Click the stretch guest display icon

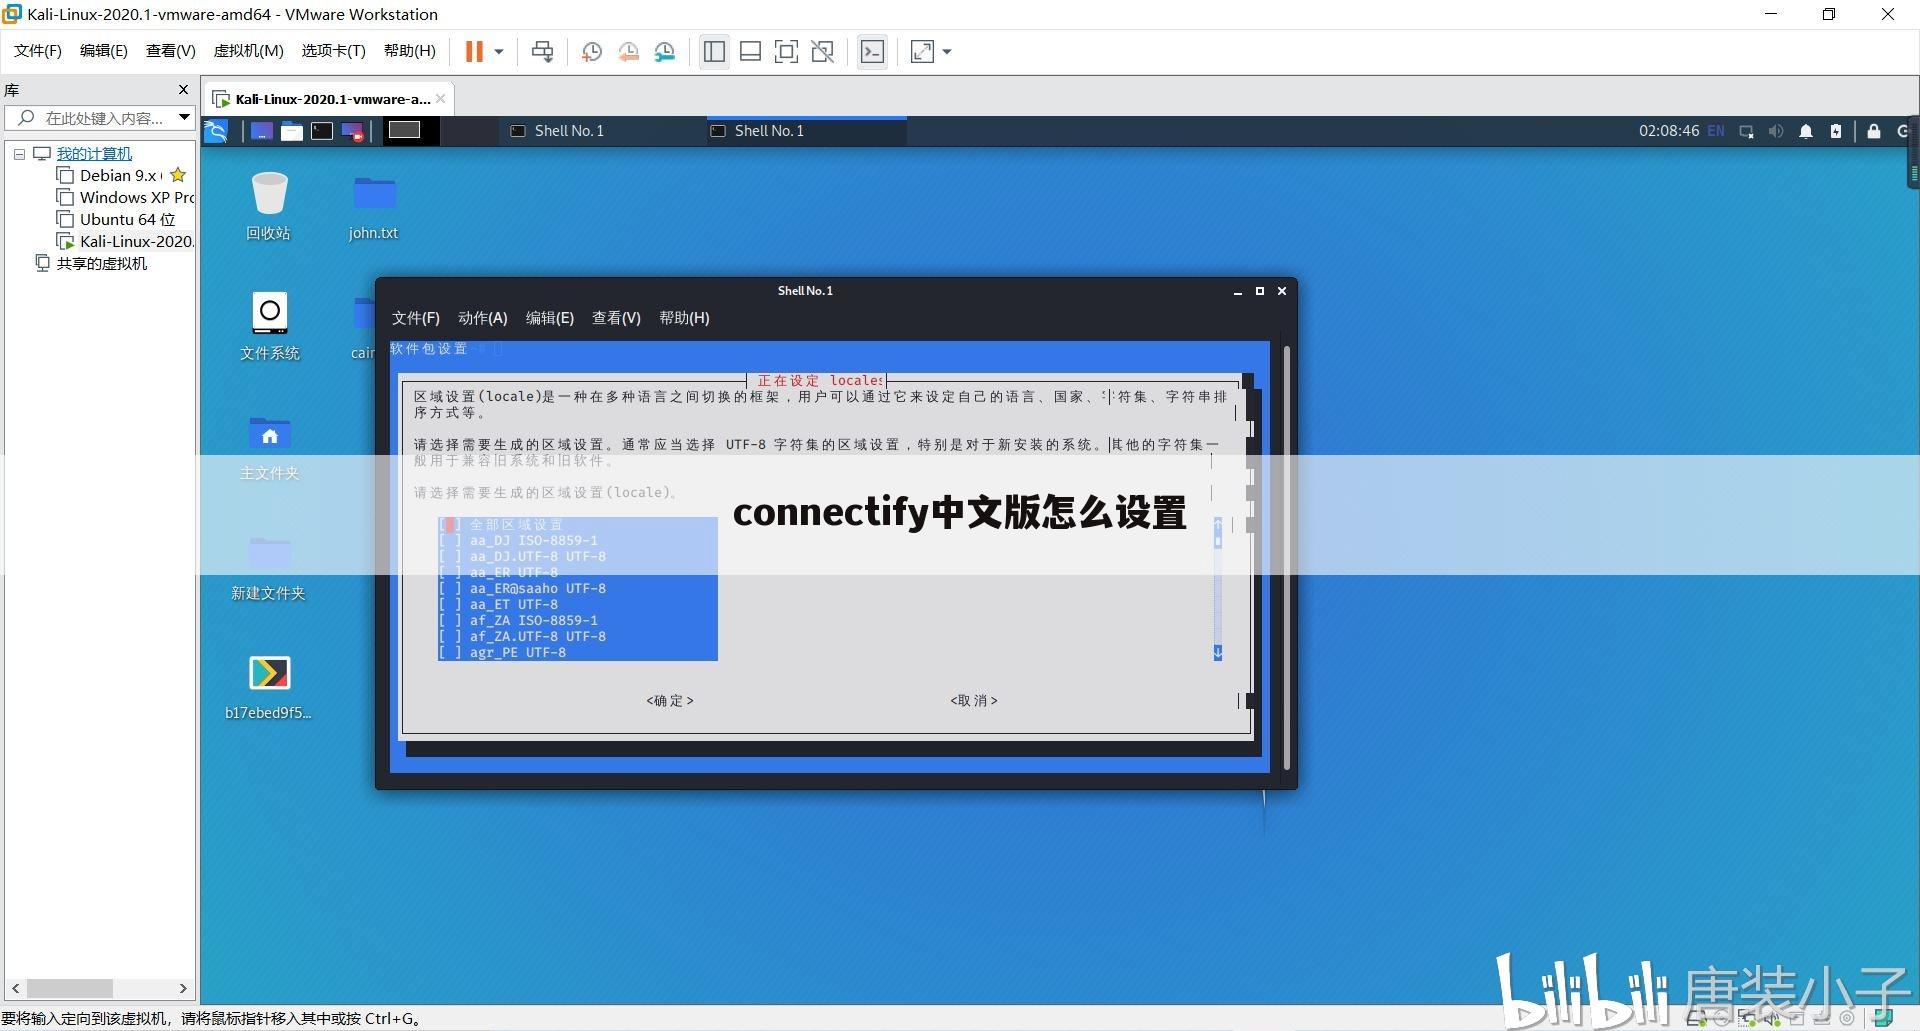coord(922,51)
